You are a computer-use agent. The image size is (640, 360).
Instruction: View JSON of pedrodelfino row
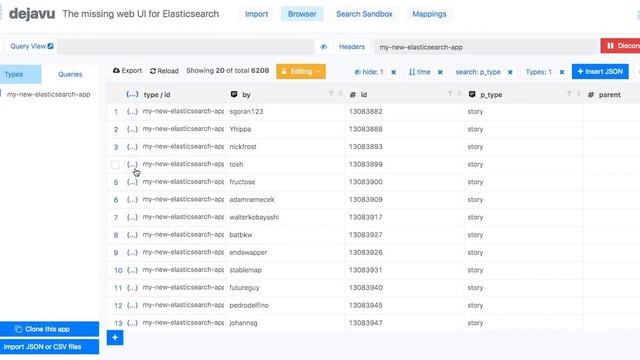(132, 305)
